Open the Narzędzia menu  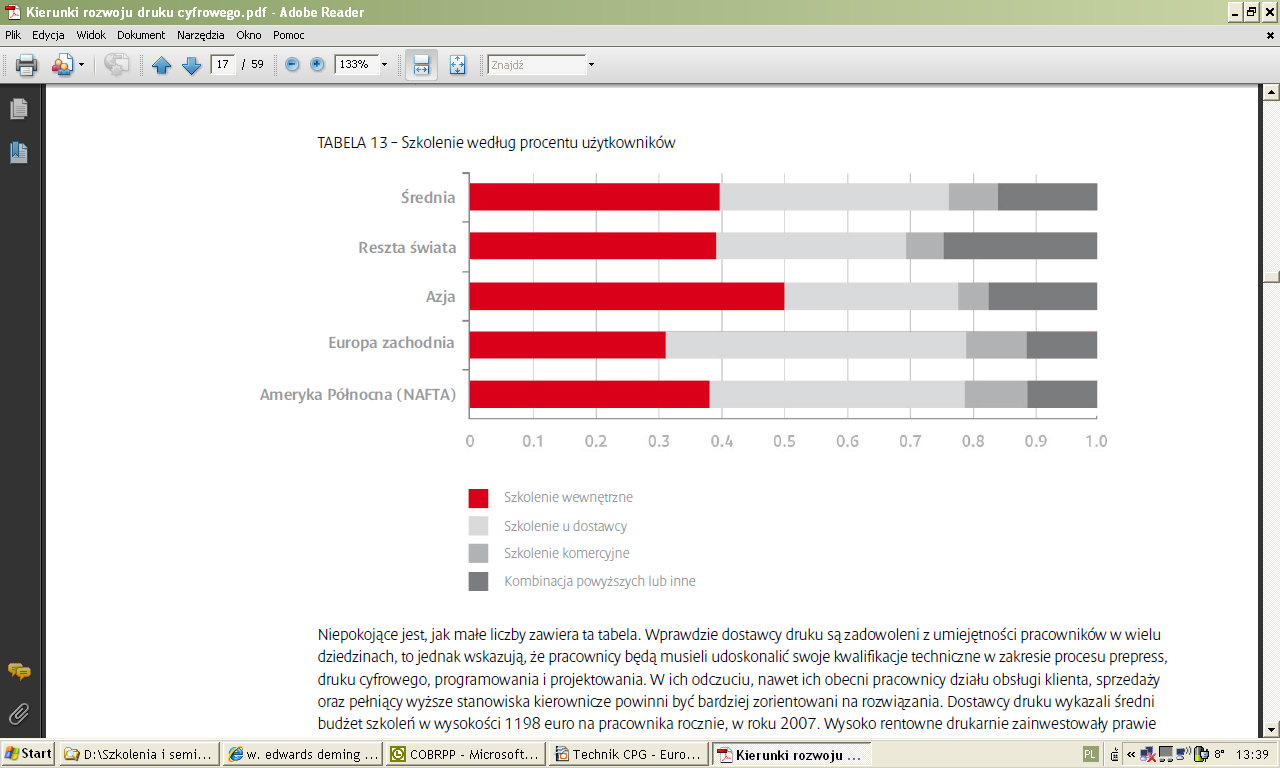[201, 34]
